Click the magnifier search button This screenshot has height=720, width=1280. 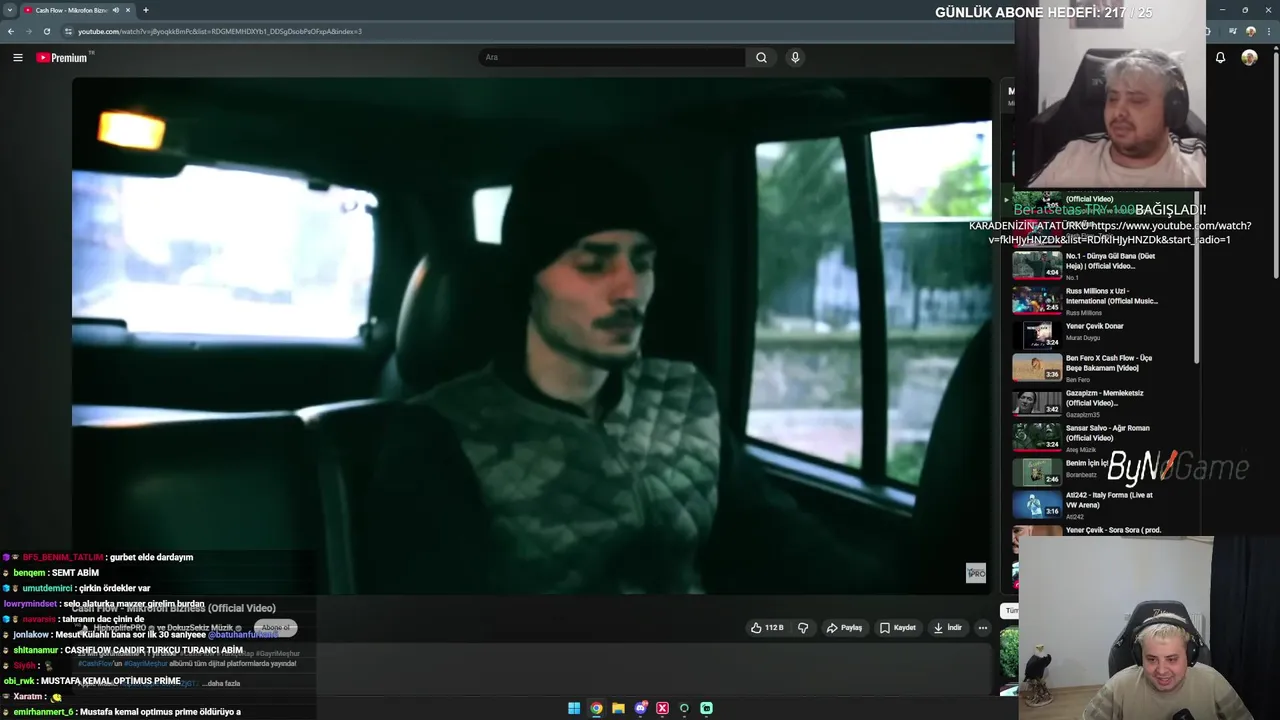pos(761,57)
